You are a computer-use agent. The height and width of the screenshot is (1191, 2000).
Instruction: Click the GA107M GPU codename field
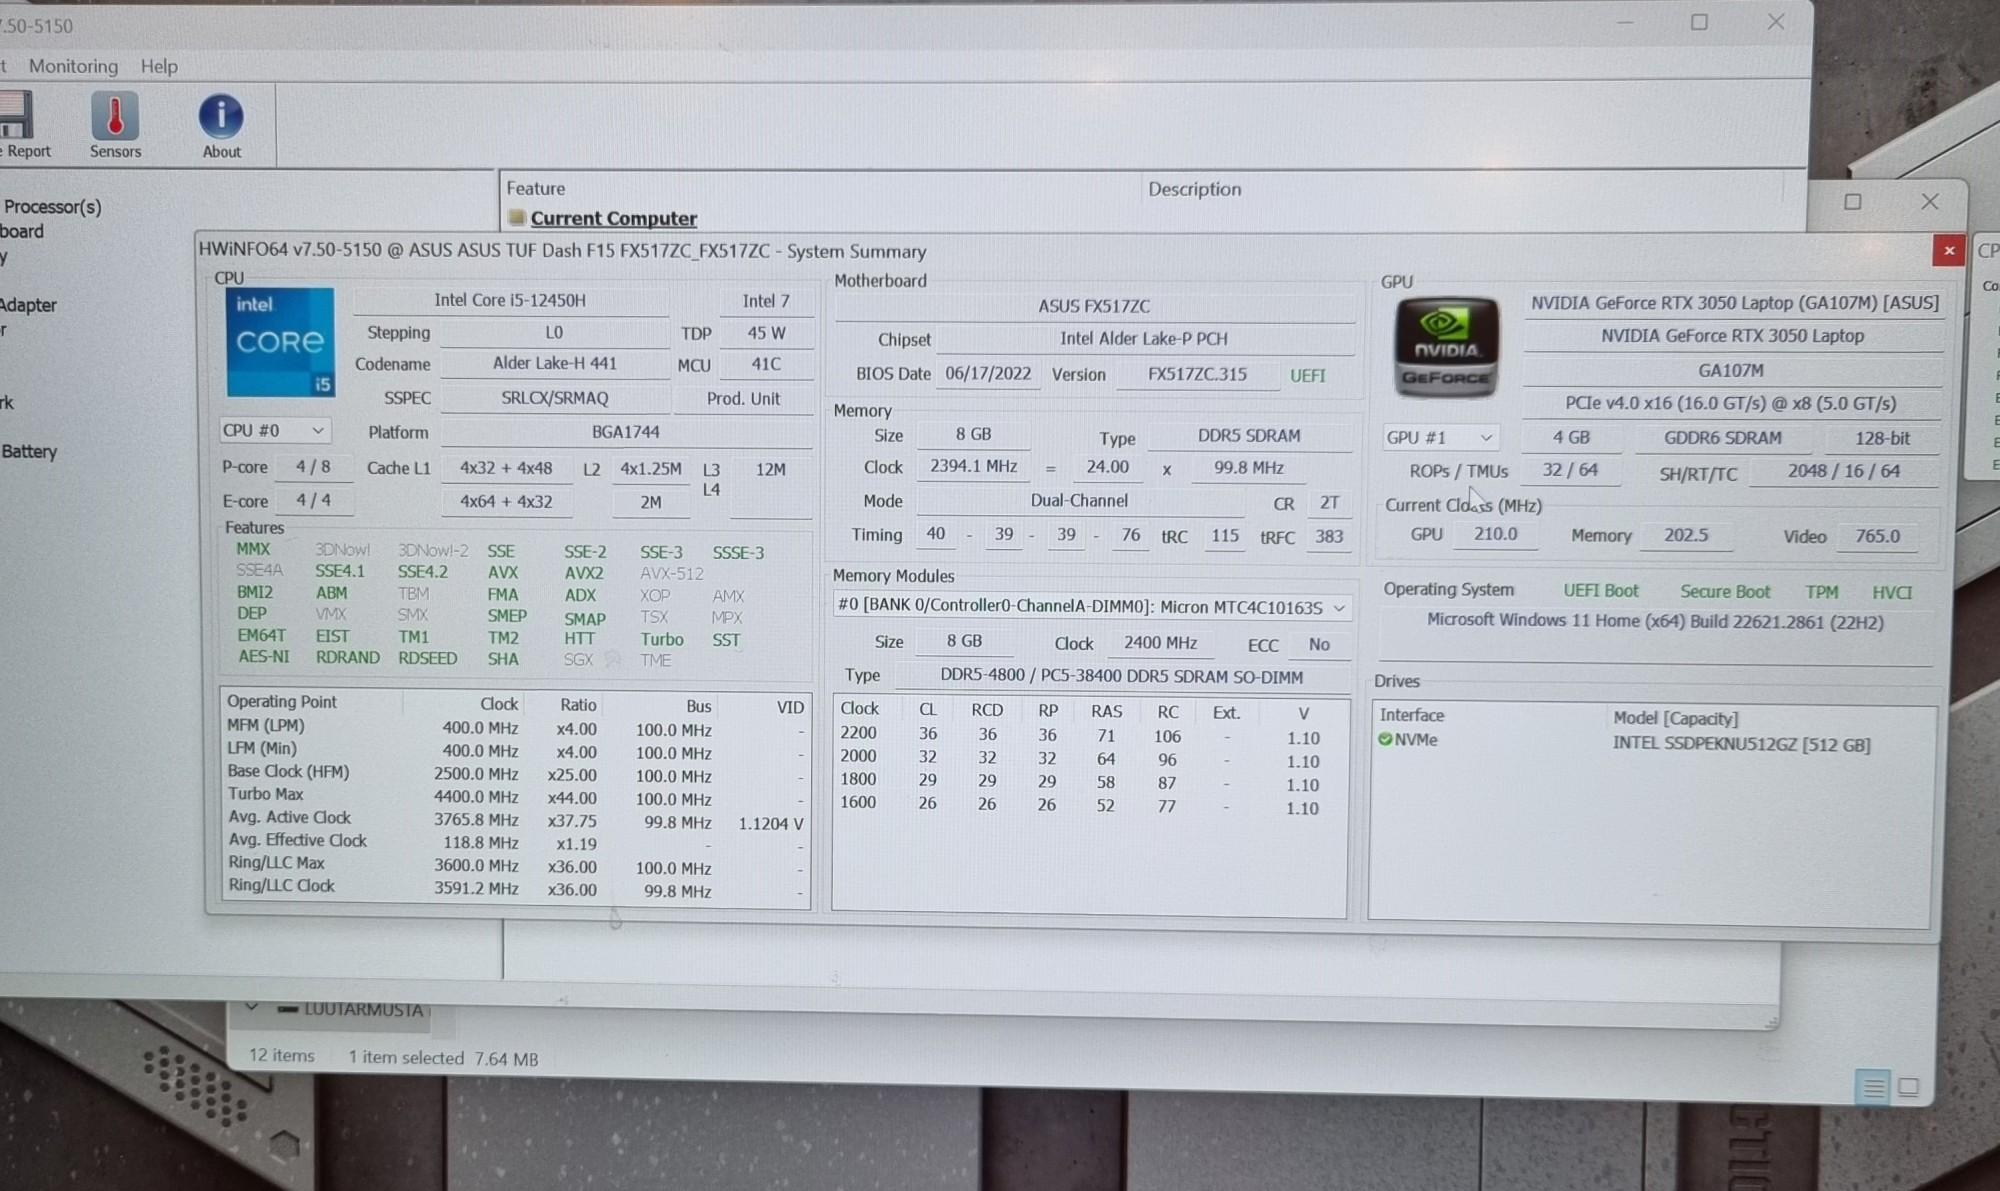(x=1730, y=370)
